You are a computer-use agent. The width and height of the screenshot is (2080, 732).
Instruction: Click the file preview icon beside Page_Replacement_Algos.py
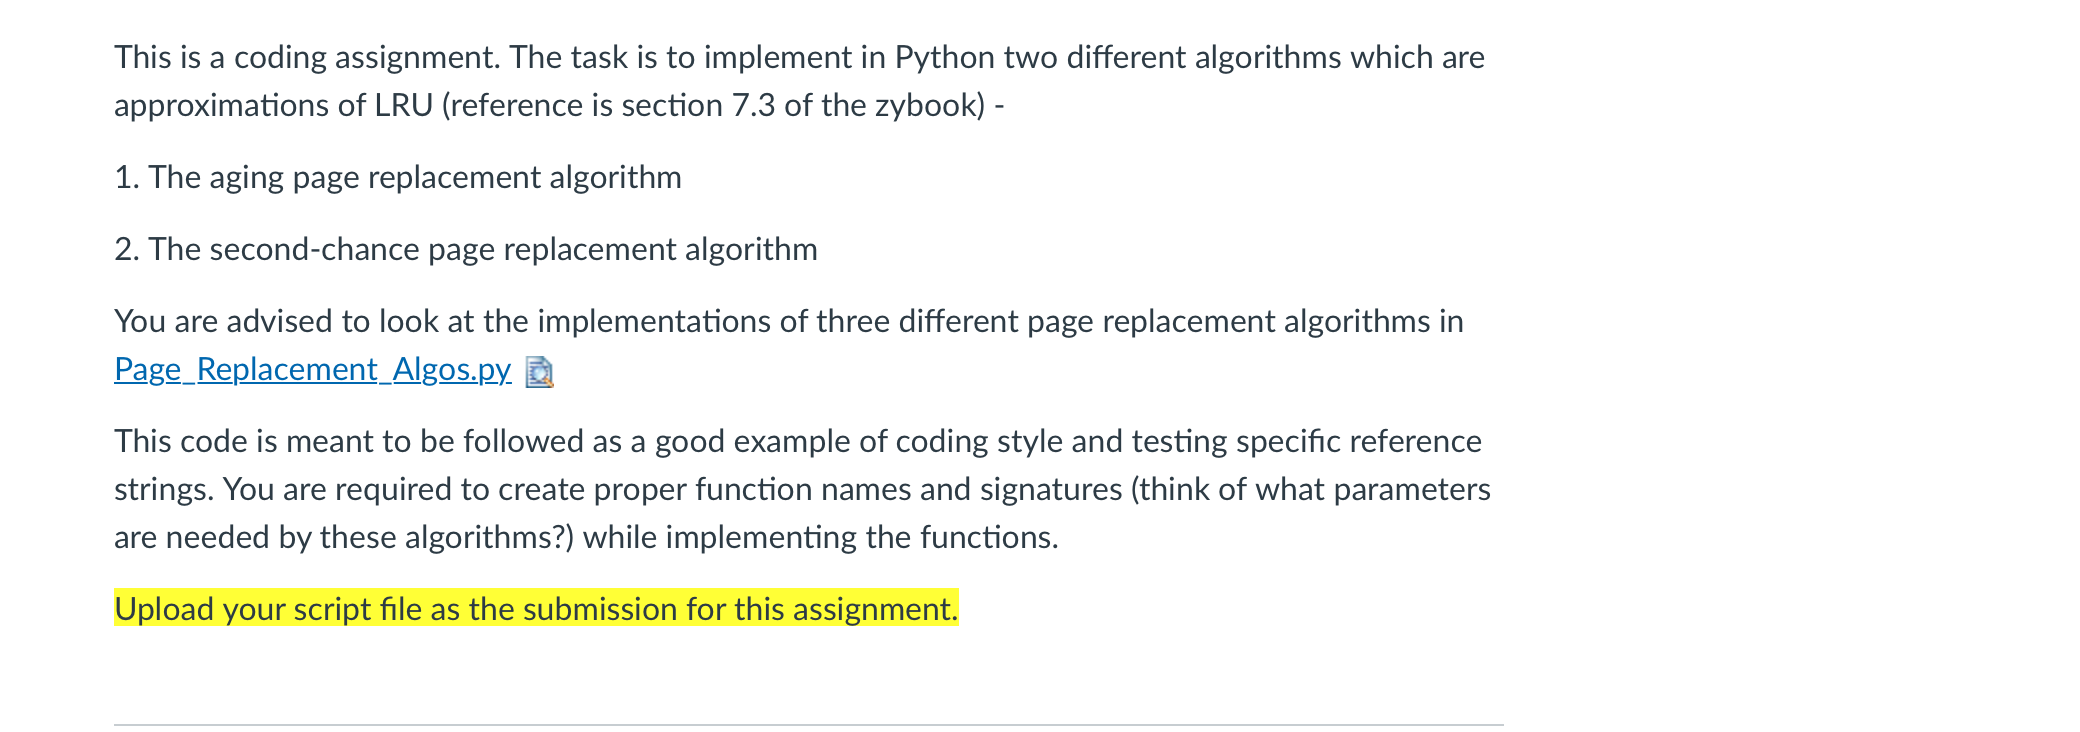(x=539, y=373)
